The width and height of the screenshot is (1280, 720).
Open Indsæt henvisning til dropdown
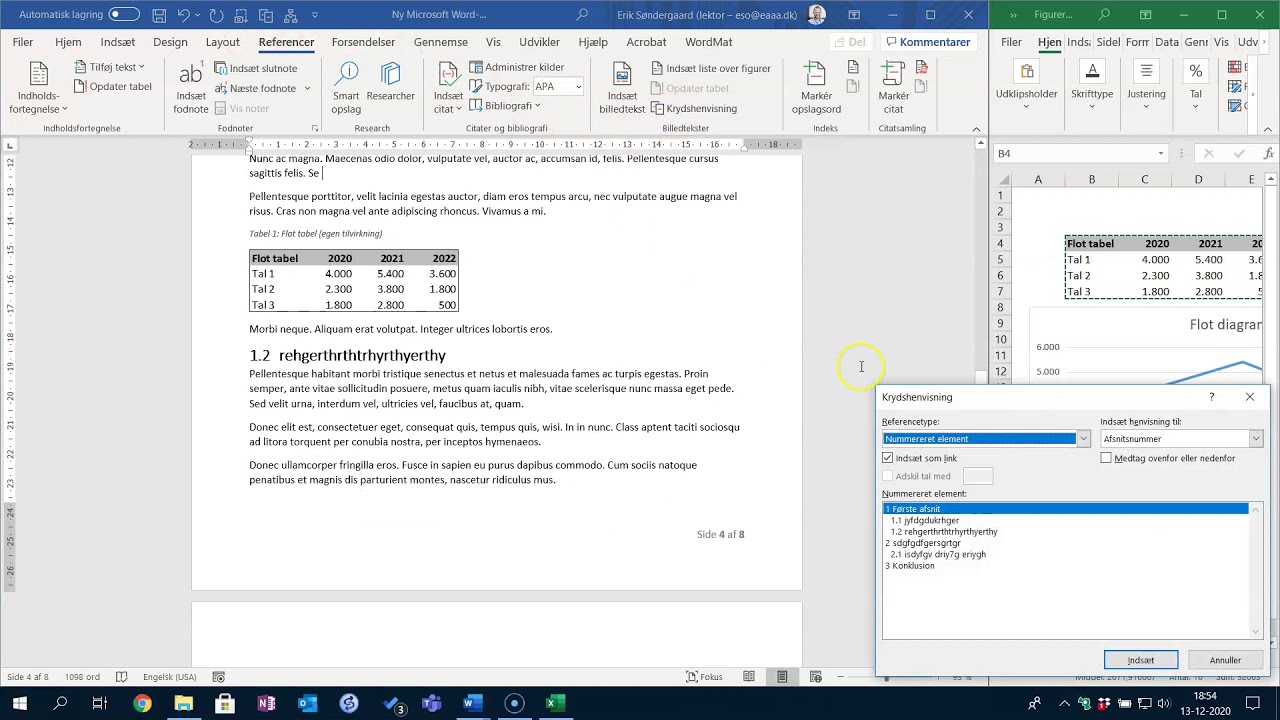coord(1256,438)
